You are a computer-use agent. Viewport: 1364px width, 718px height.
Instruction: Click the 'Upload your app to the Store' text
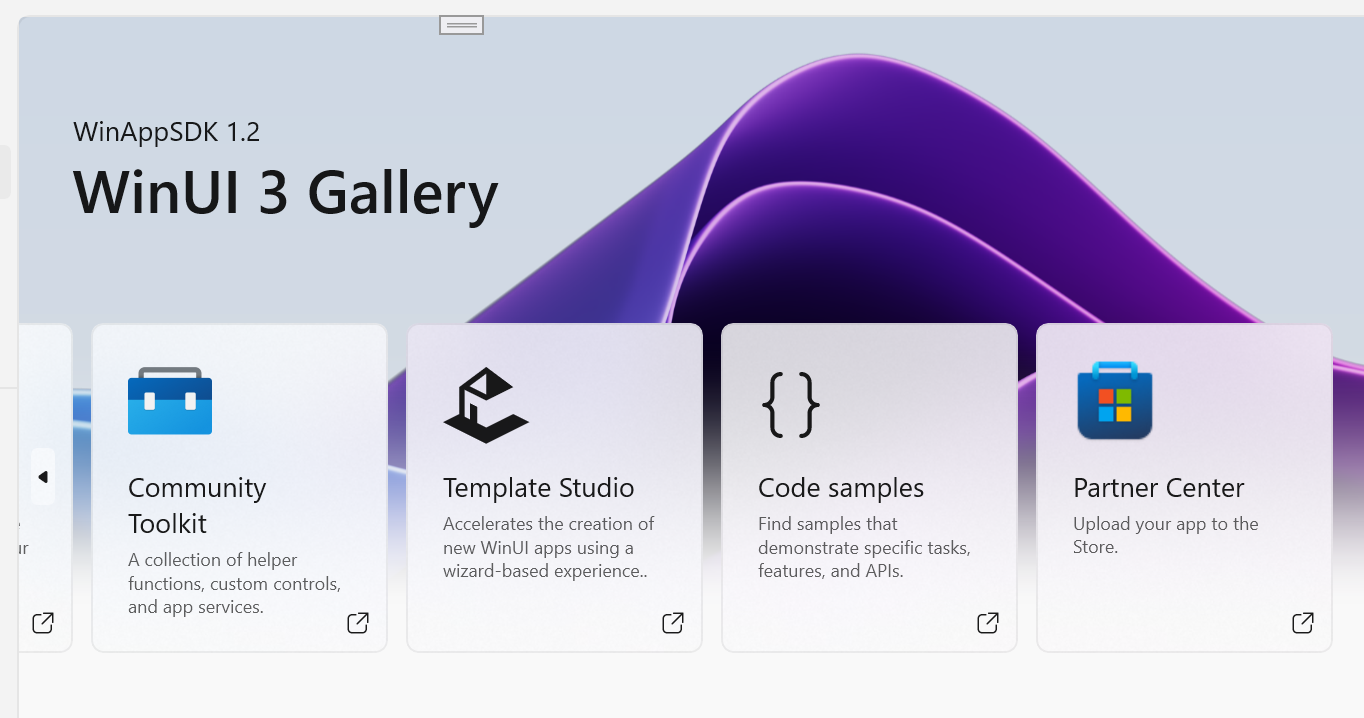[1165, 535]
